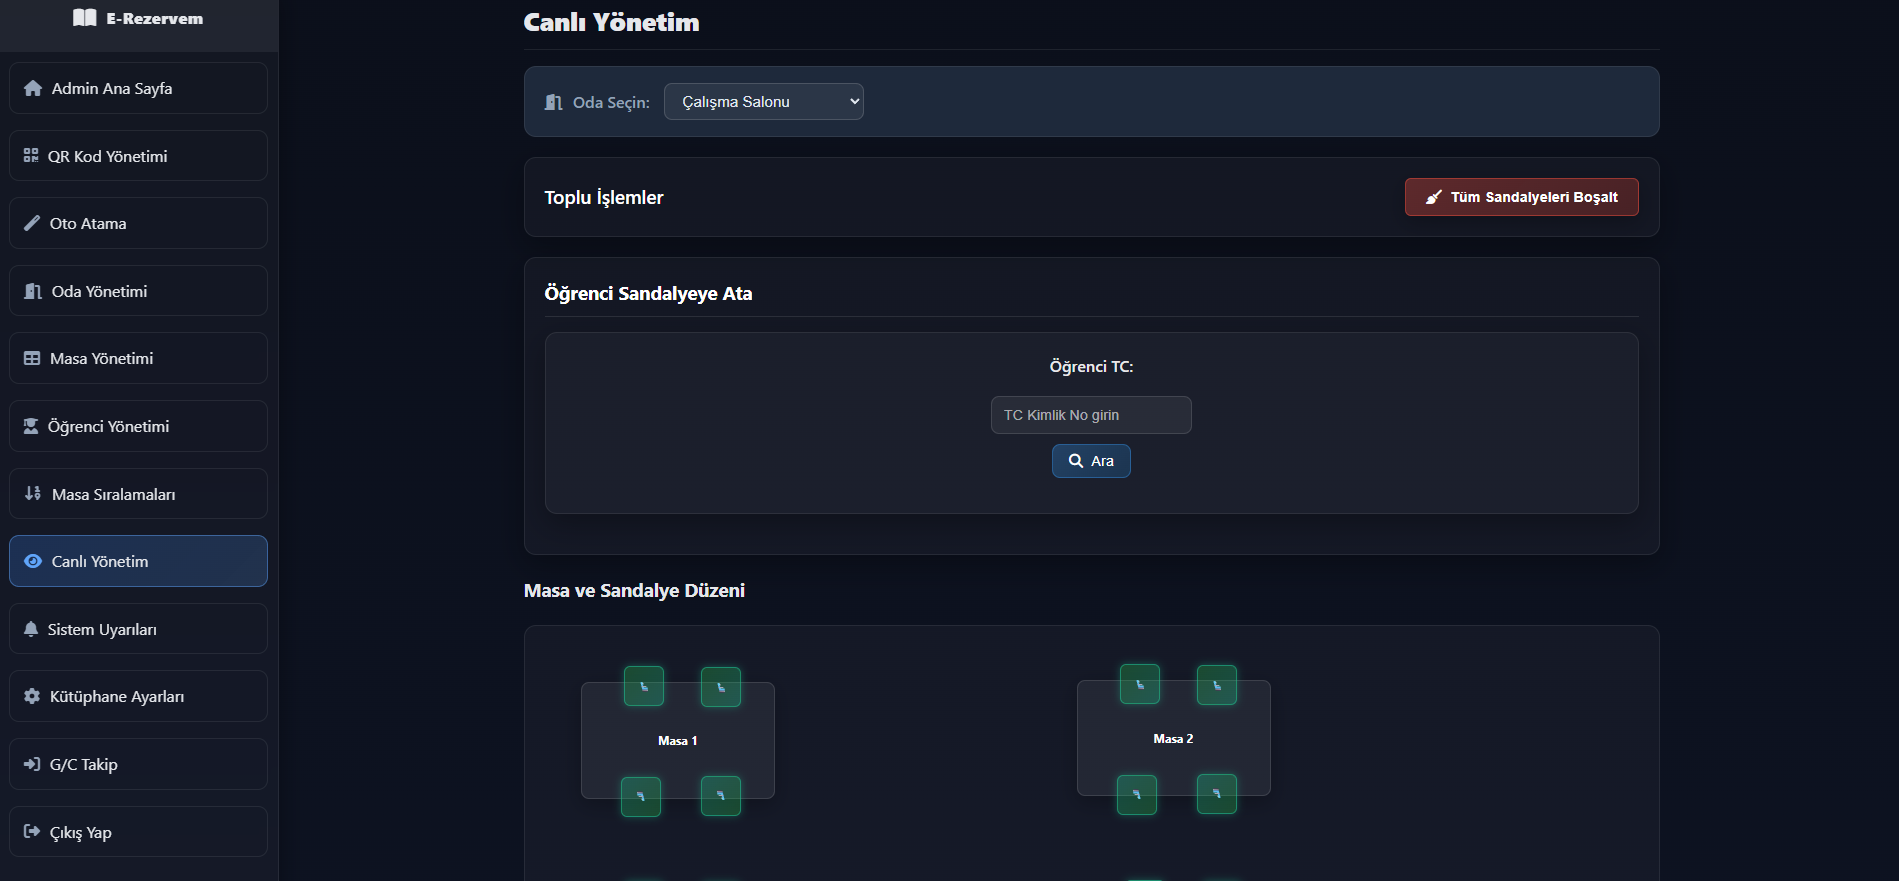Navigate to Oda Yönetimi
Viewport: 1899px width, 881px height.
click(x=138, y=291)
